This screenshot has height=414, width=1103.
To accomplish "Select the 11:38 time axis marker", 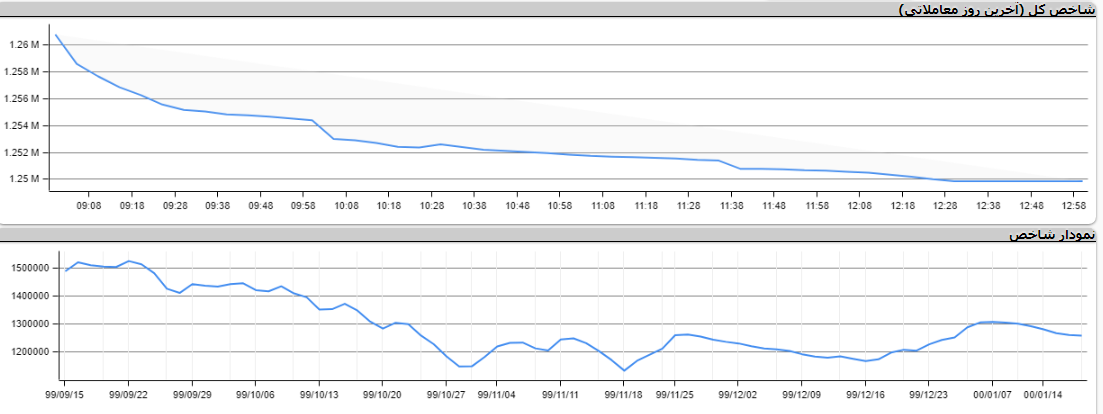I will click(x=731, y=205).
